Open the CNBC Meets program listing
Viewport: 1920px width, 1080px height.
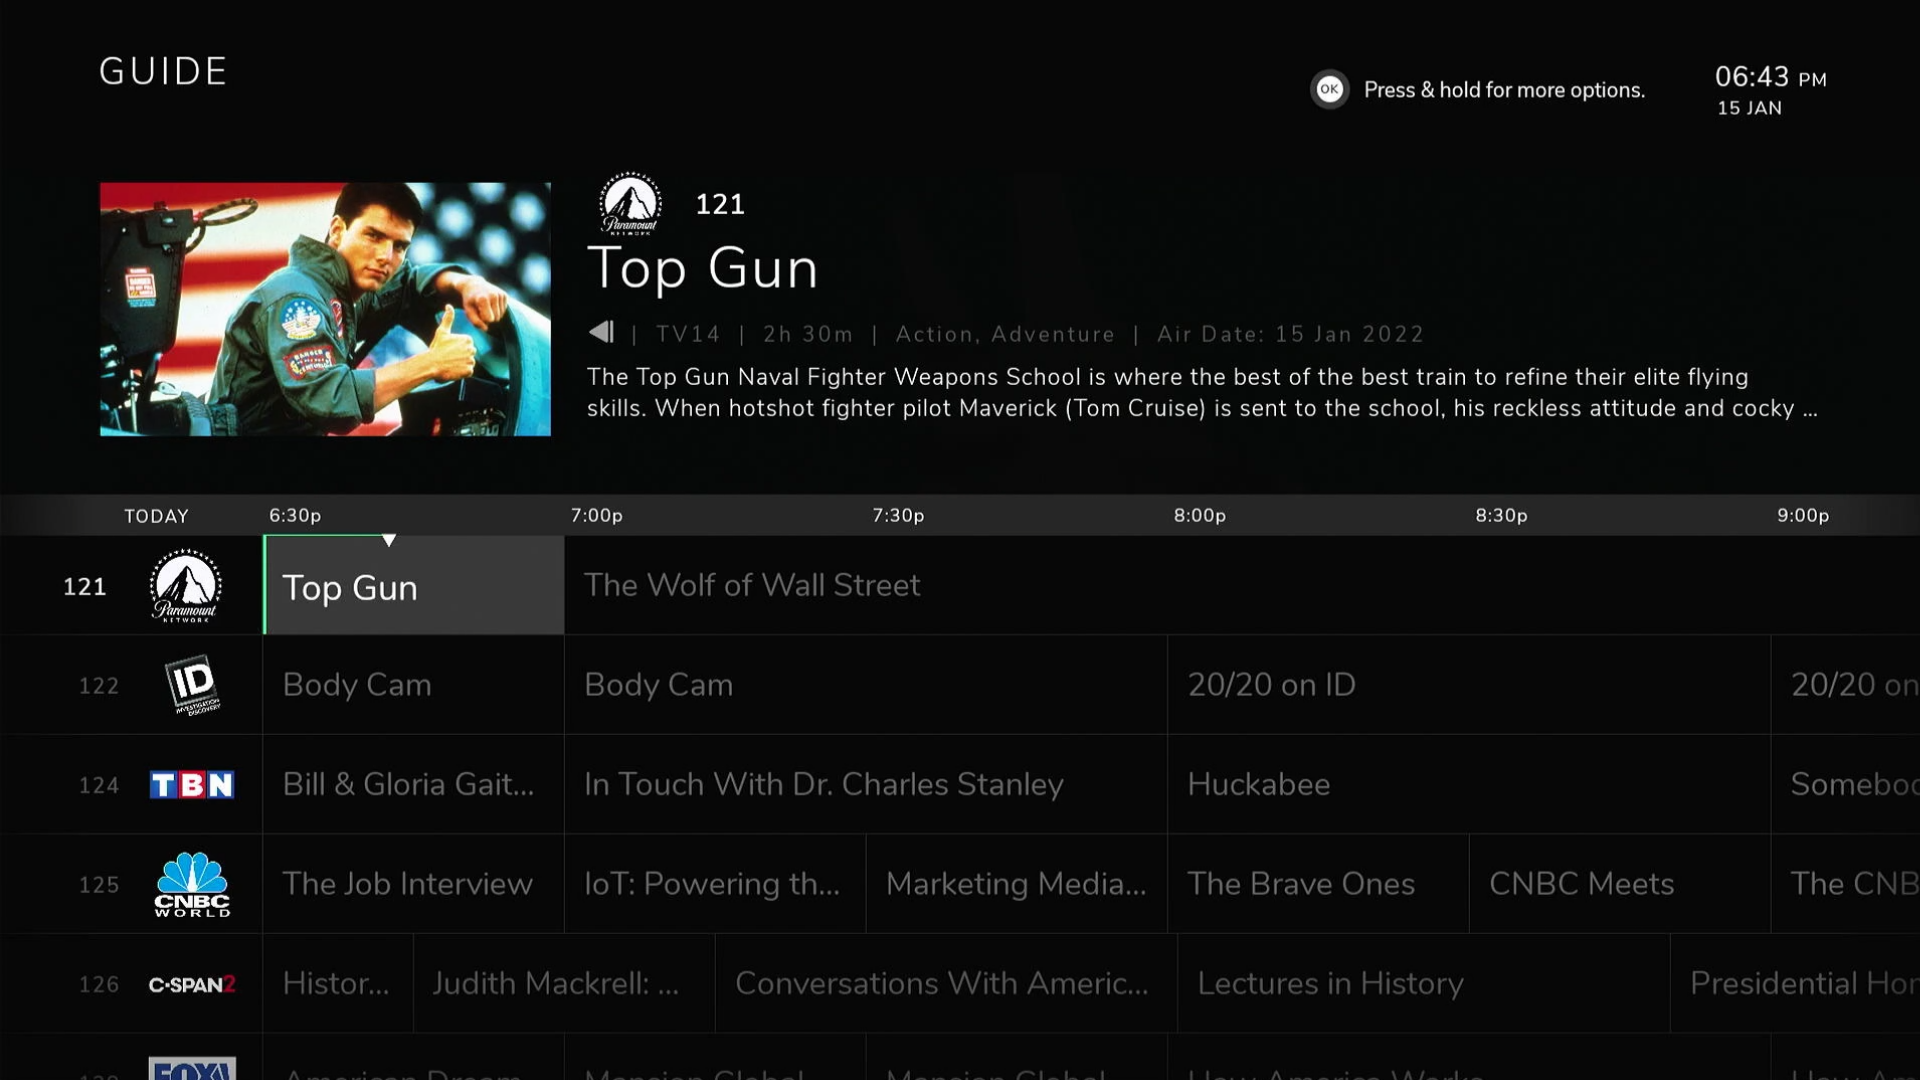click(1581, 884)
